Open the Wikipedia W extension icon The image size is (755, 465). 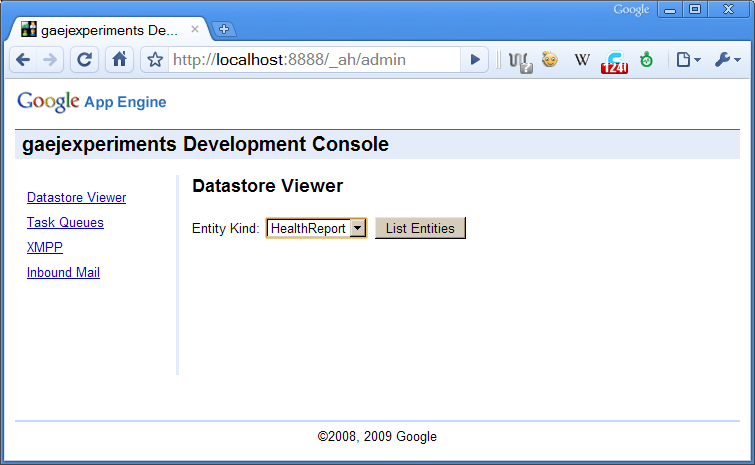(x=582, y=60)
